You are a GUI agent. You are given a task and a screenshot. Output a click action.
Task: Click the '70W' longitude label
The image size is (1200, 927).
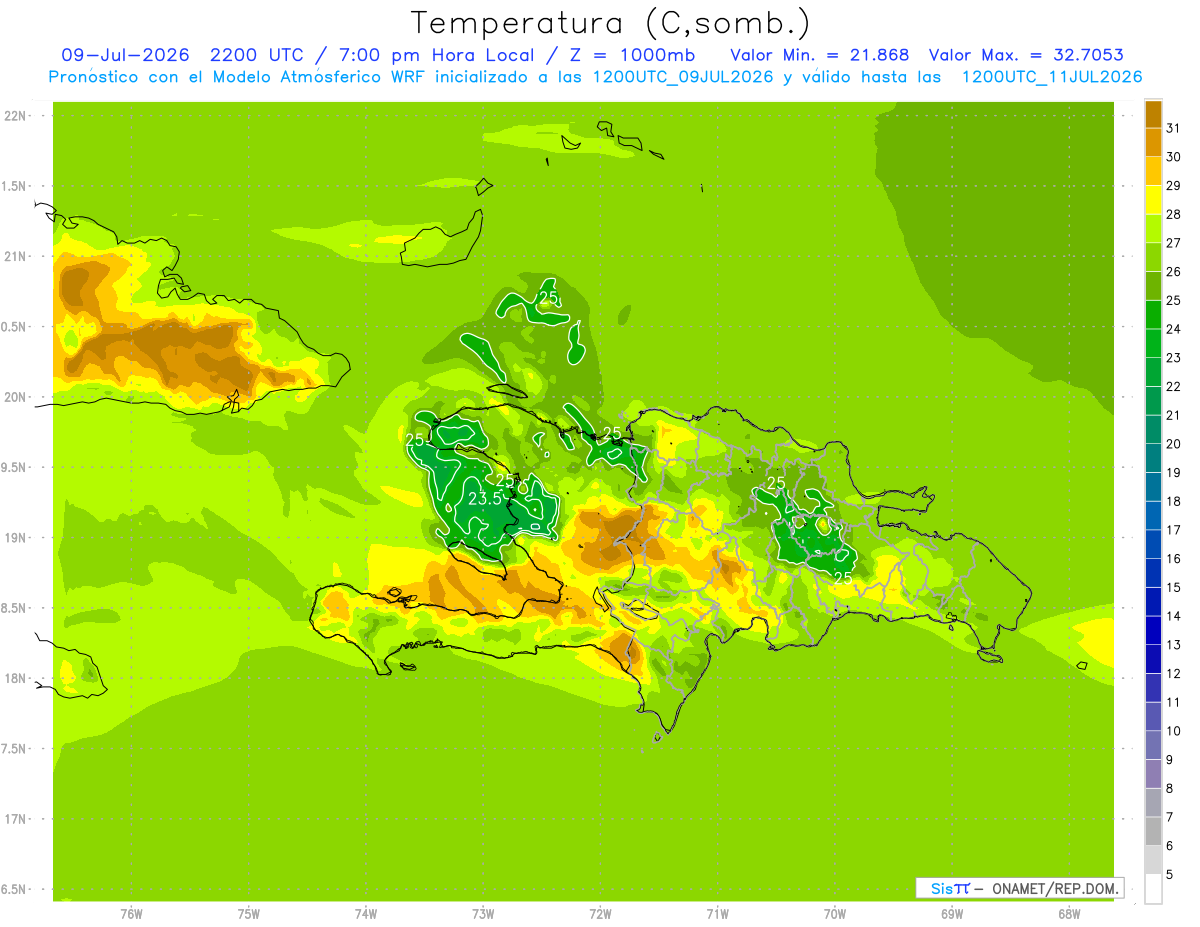[x=835, y=914]
